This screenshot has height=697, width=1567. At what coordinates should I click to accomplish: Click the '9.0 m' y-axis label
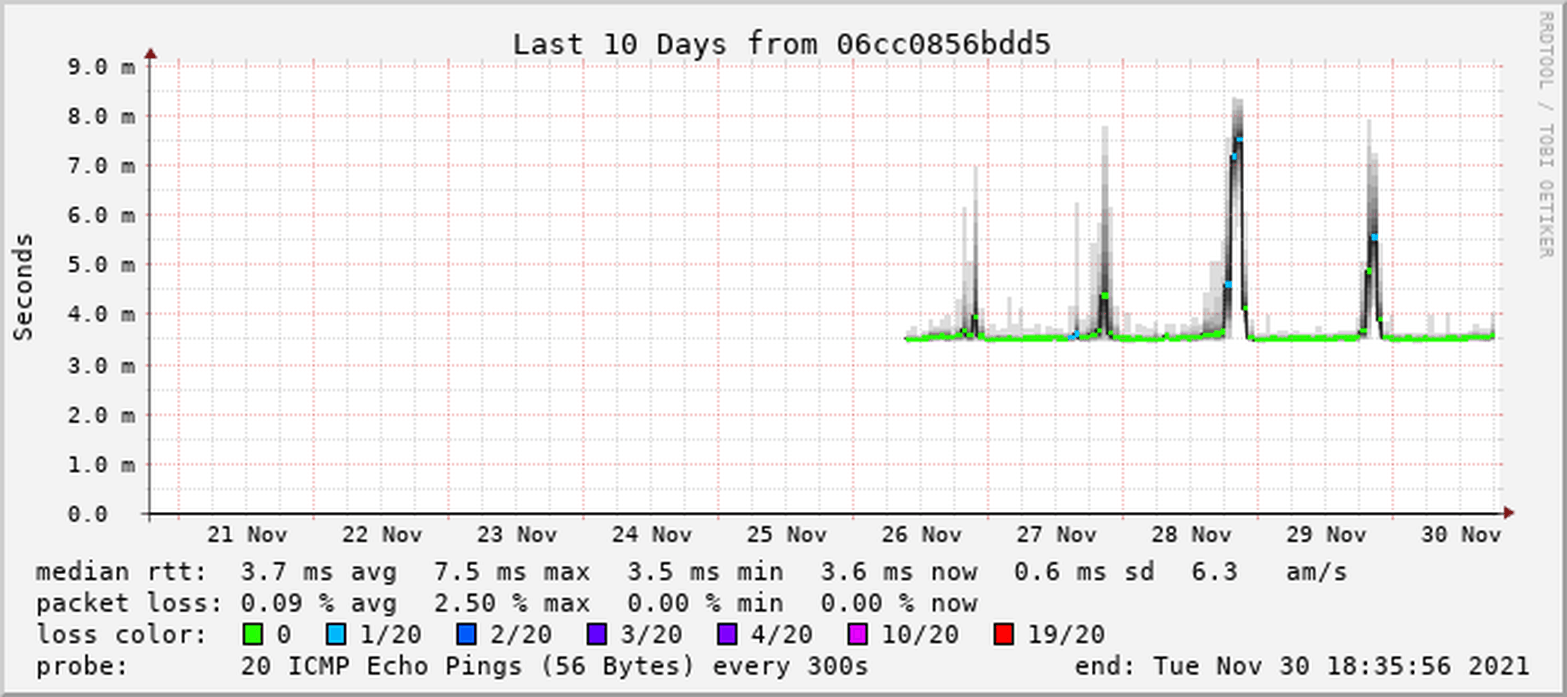[x=101, y=67]
